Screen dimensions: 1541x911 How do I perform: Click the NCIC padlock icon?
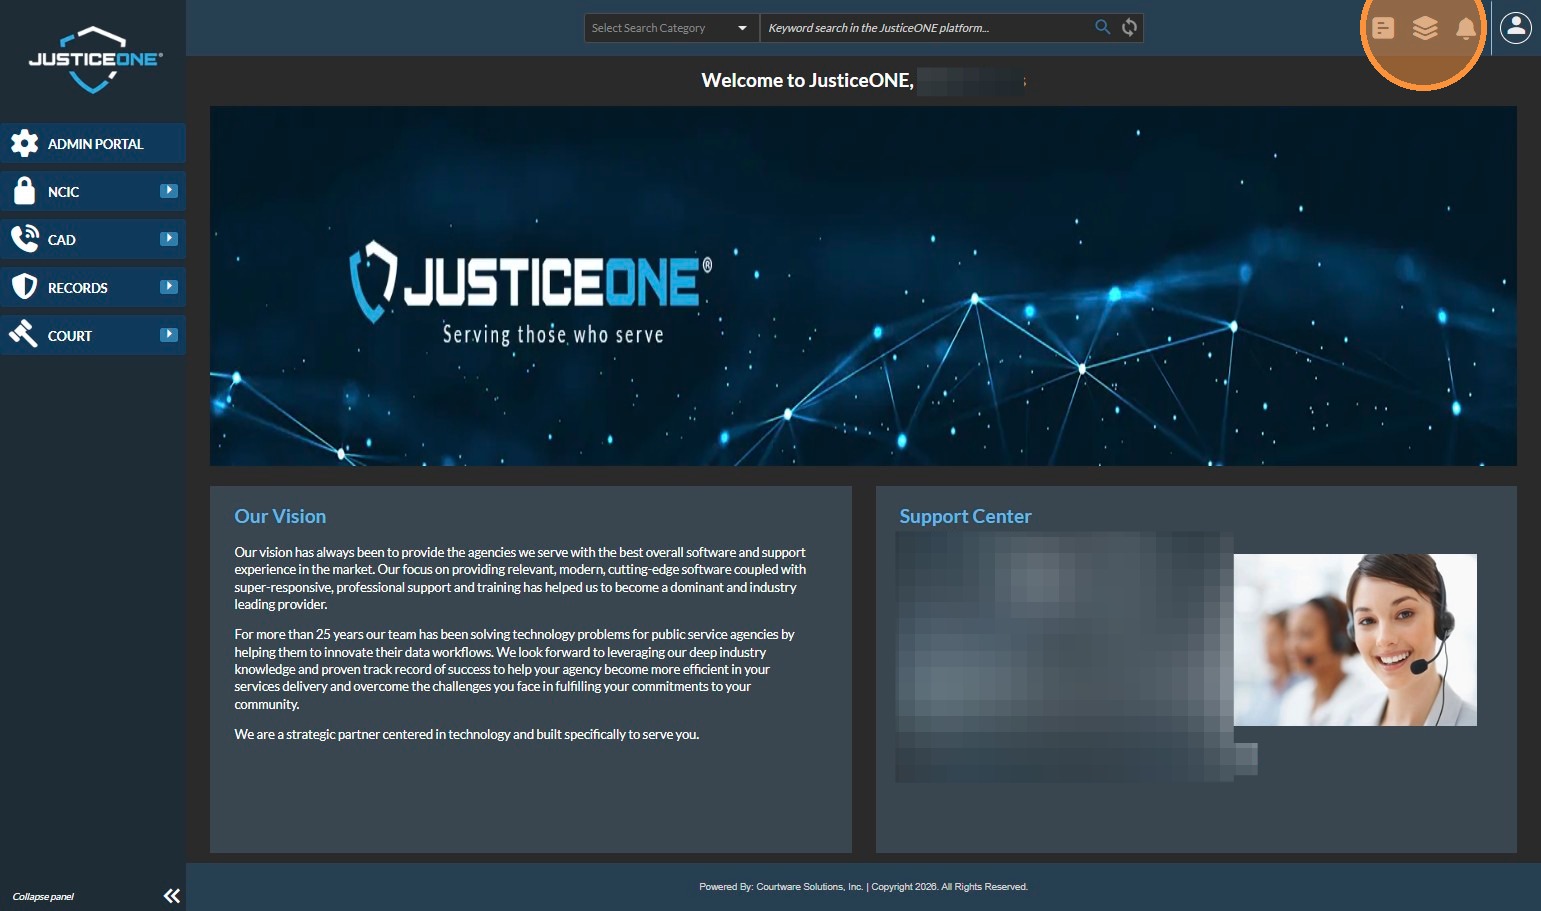pyautogui.click(x=24, y=190)
